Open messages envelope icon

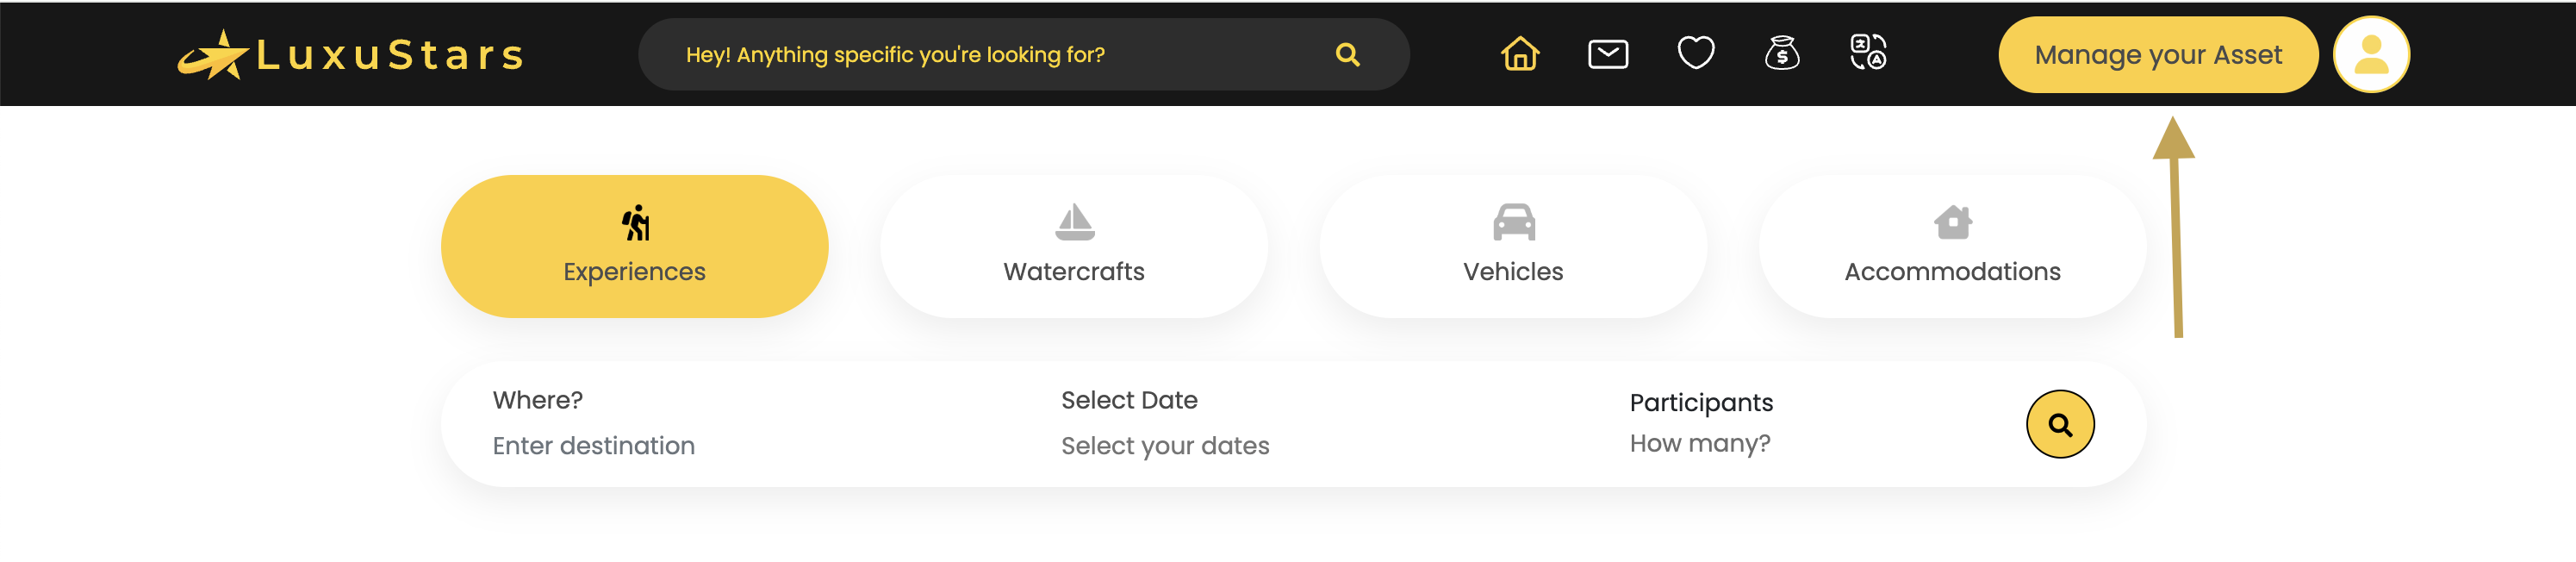(x=1607, y=54)
